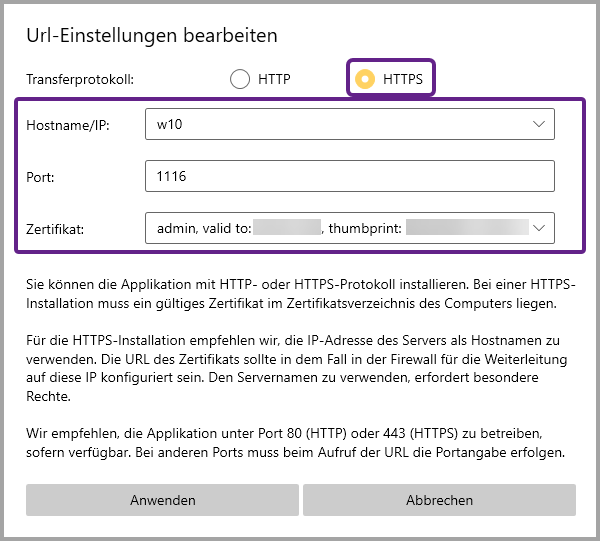Focus the Hostname/IP field showing w10
This screenshot has width=600, height=541.
point(330,125)
